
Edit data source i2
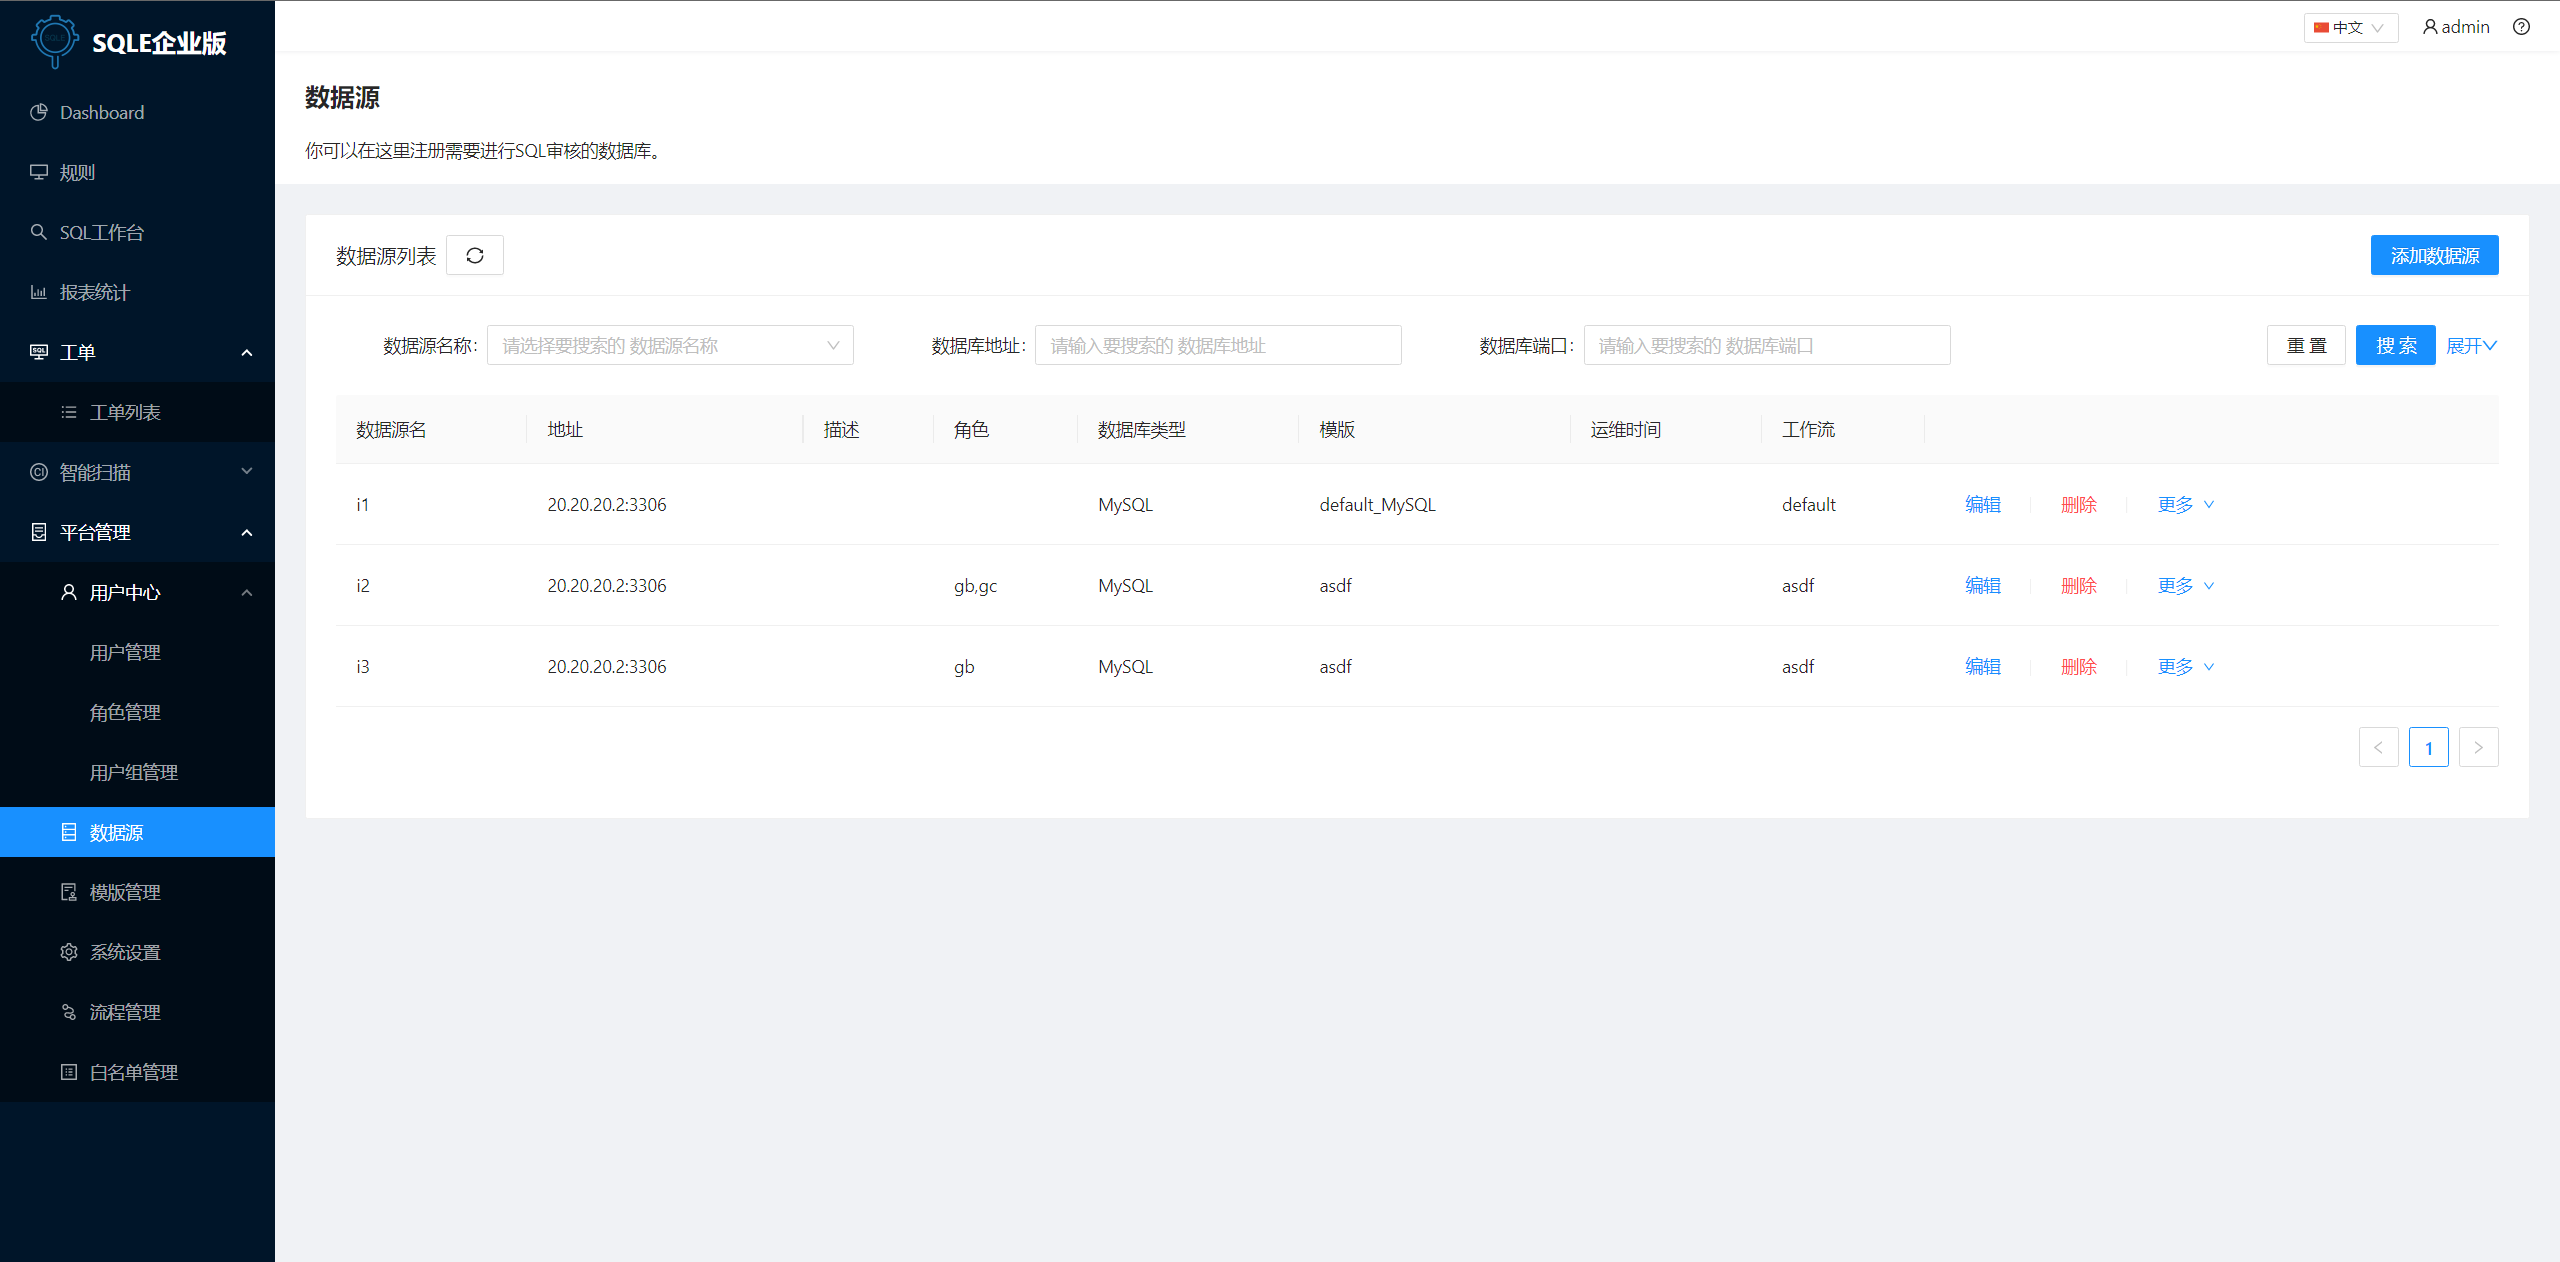pyautogui.click(x=1983, y=585)
